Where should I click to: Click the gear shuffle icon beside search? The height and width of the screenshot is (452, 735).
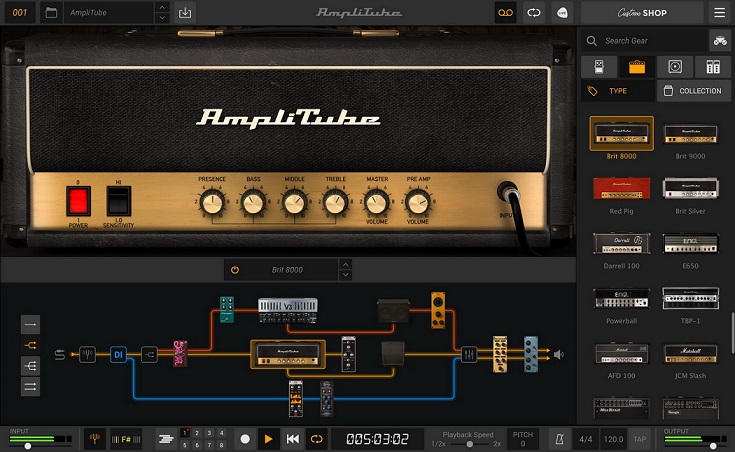pos(720,41)
